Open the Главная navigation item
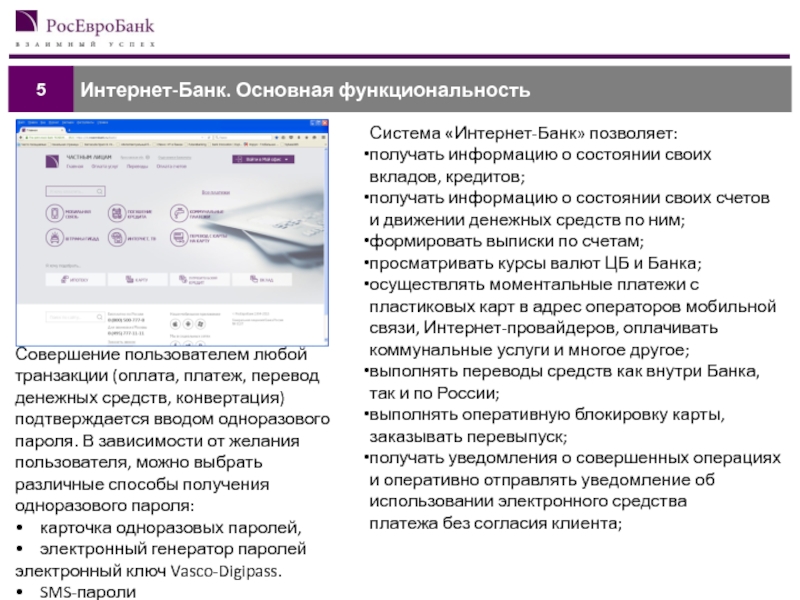800x600 pixels. pyautogui.click(x=75, y=166)
